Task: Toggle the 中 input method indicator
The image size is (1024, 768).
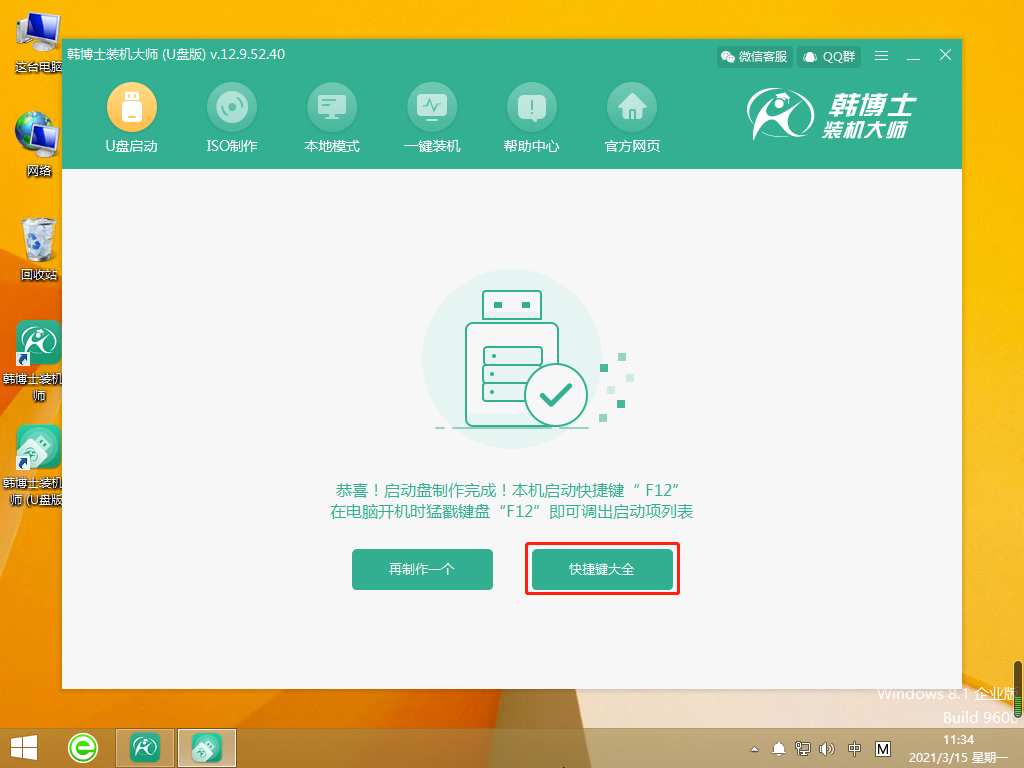Action: coord(855,747)
